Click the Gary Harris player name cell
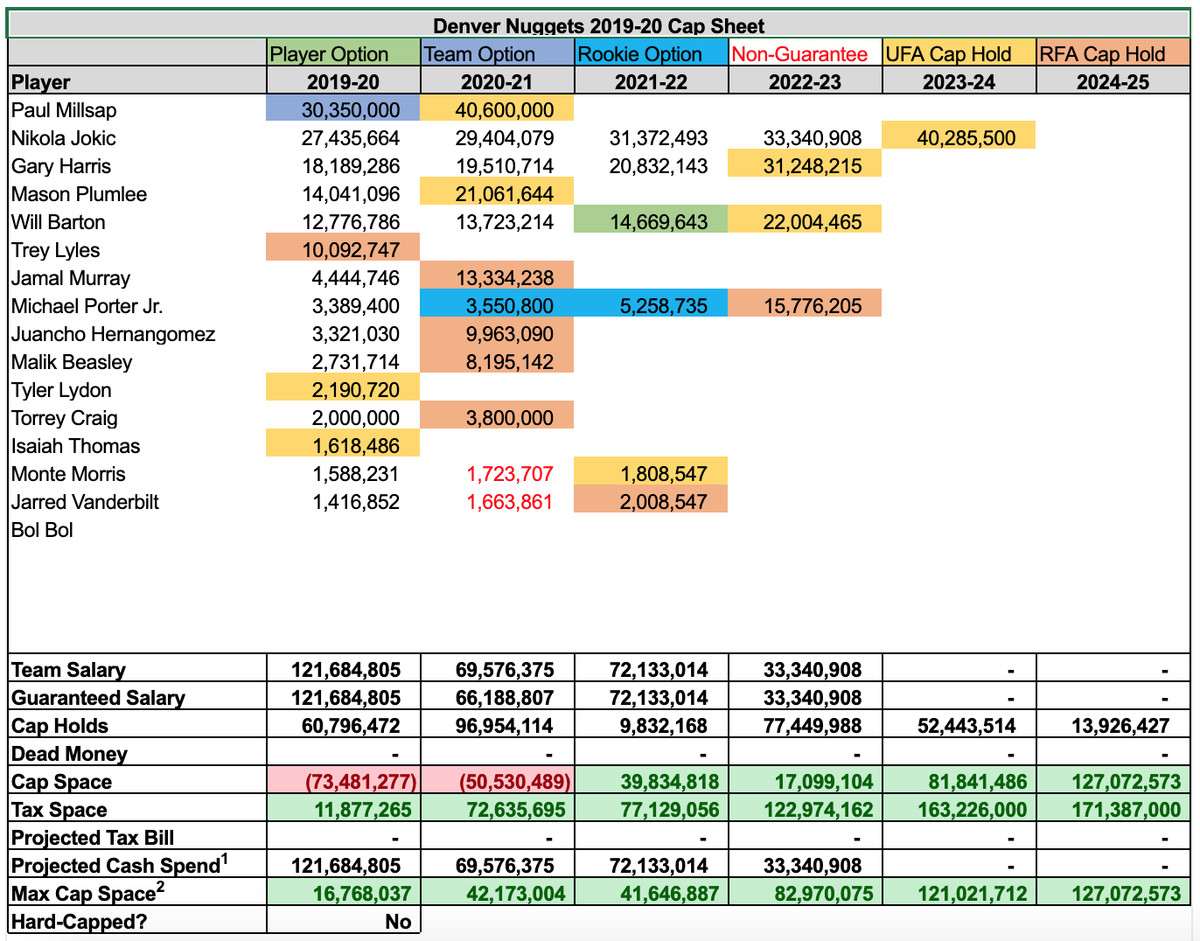Viewport: 1200px width, 941px height. (138, 165)
